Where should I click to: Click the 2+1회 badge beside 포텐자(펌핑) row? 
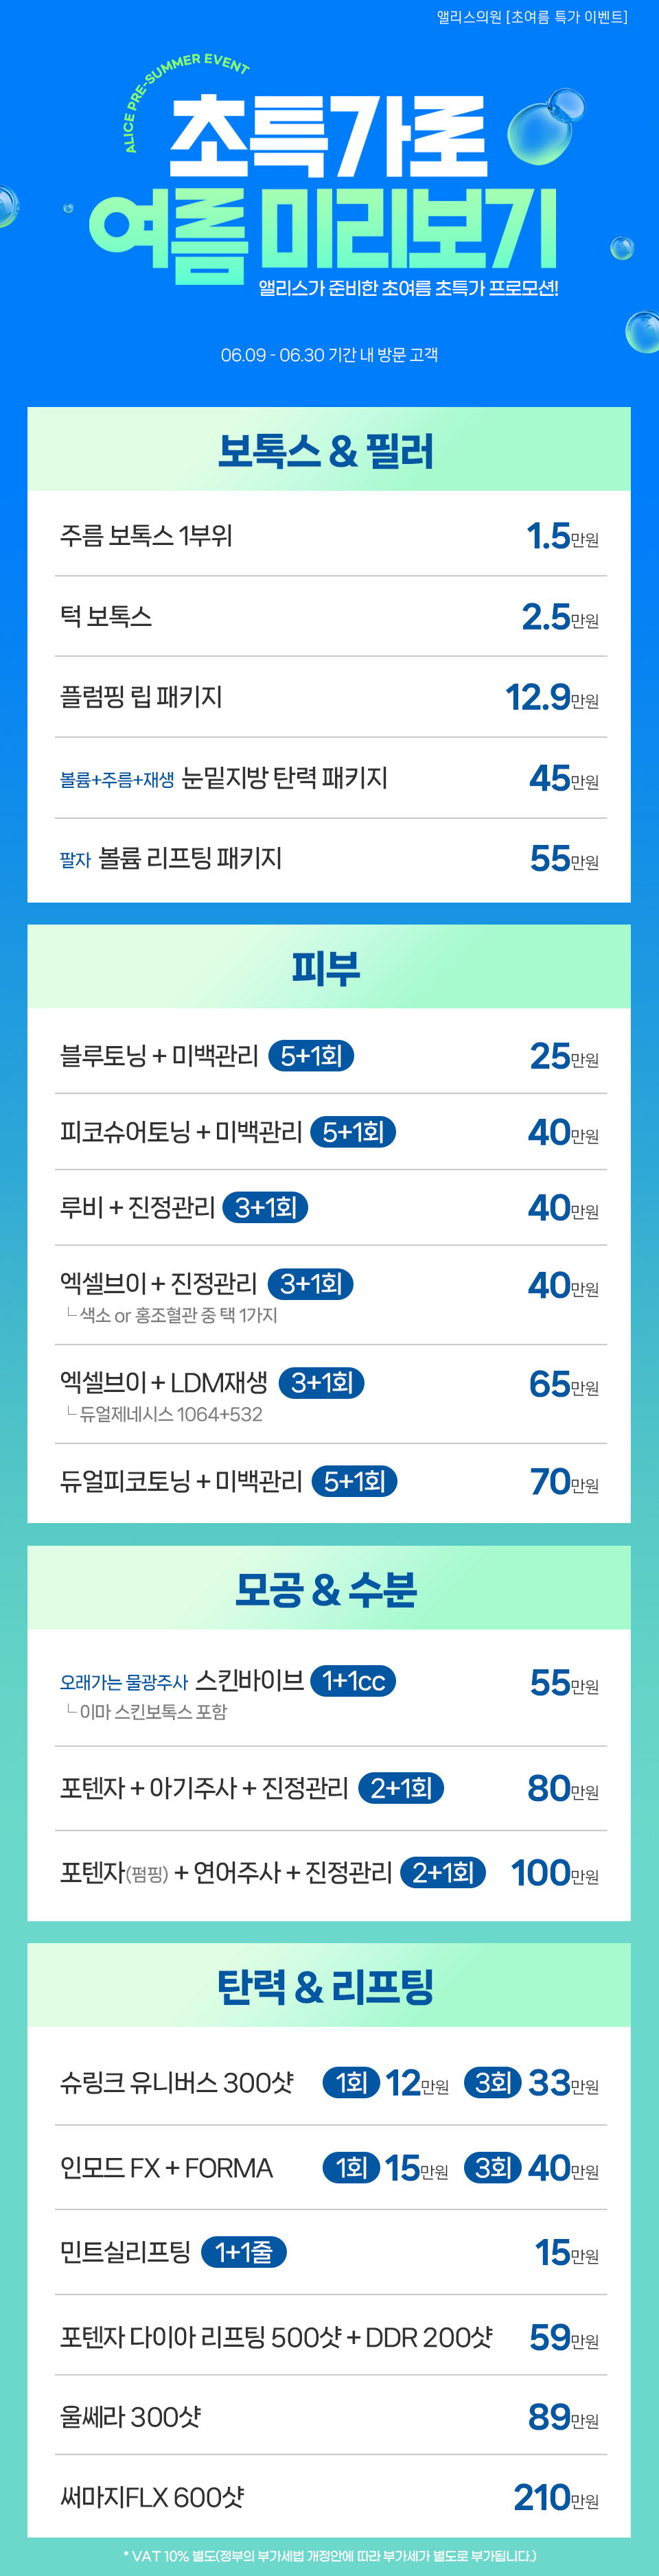click(443, 1872)
